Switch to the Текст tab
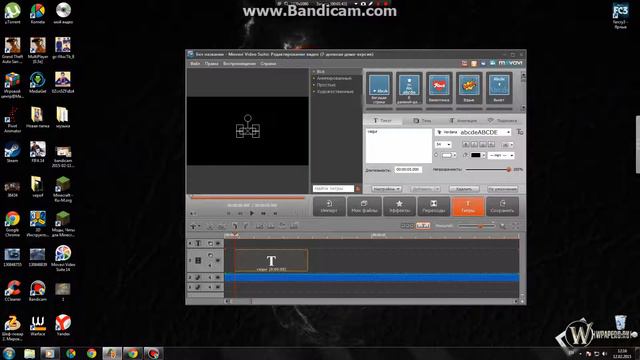The height and width of the screenshot is (360, 640). (x=382, y=120)
